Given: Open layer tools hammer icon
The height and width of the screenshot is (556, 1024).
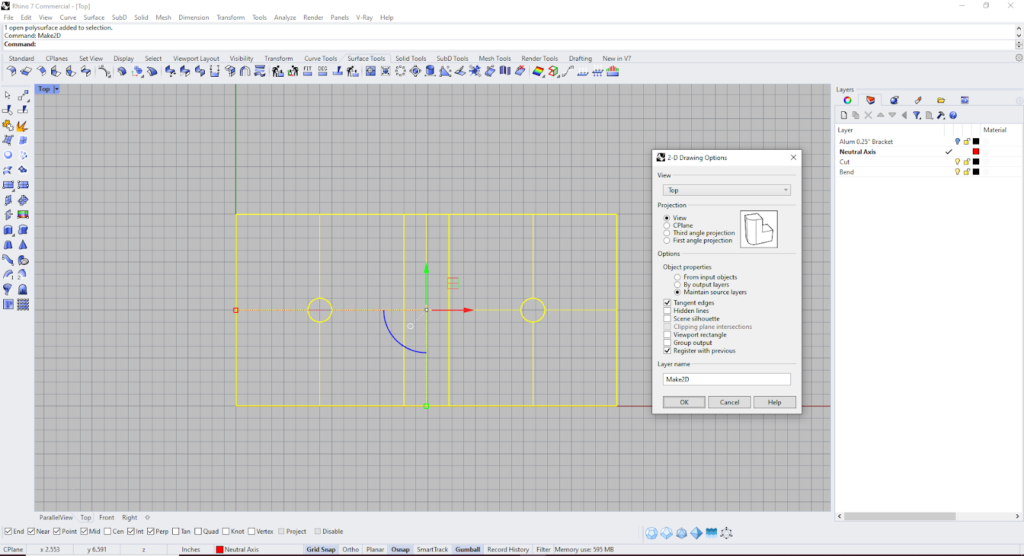Looking at the screenshot, I should tap(942, 115).
